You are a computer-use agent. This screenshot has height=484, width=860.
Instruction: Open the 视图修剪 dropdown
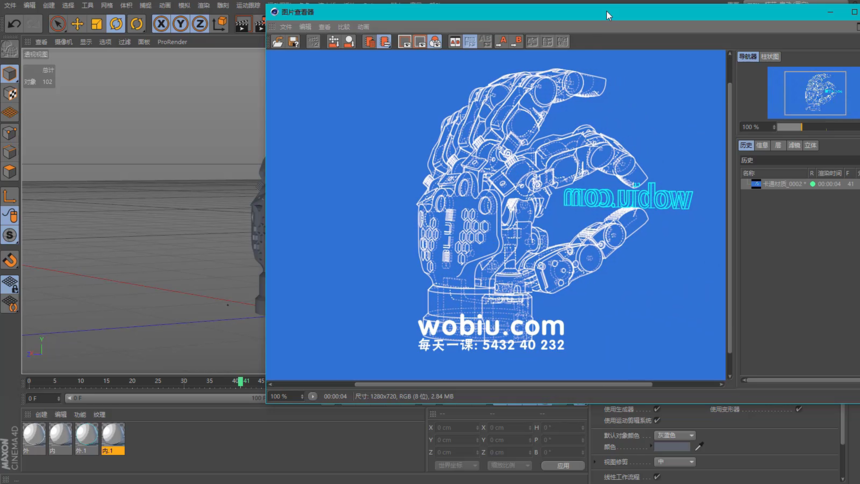coord(675,462)
